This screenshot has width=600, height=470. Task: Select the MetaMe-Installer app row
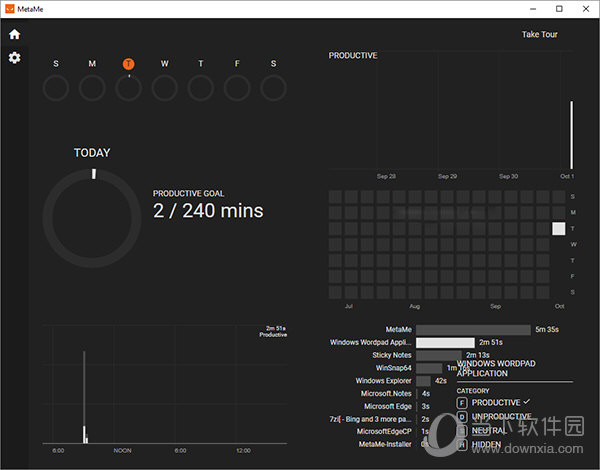(393, 444)
